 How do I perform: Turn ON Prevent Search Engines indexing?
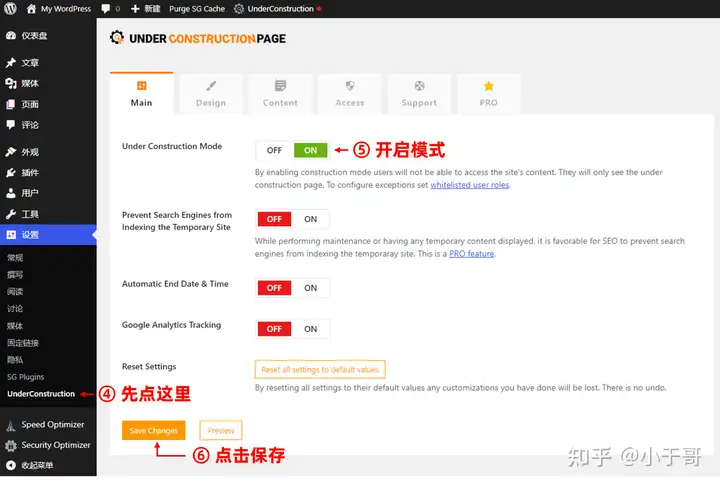coord(310,219)
